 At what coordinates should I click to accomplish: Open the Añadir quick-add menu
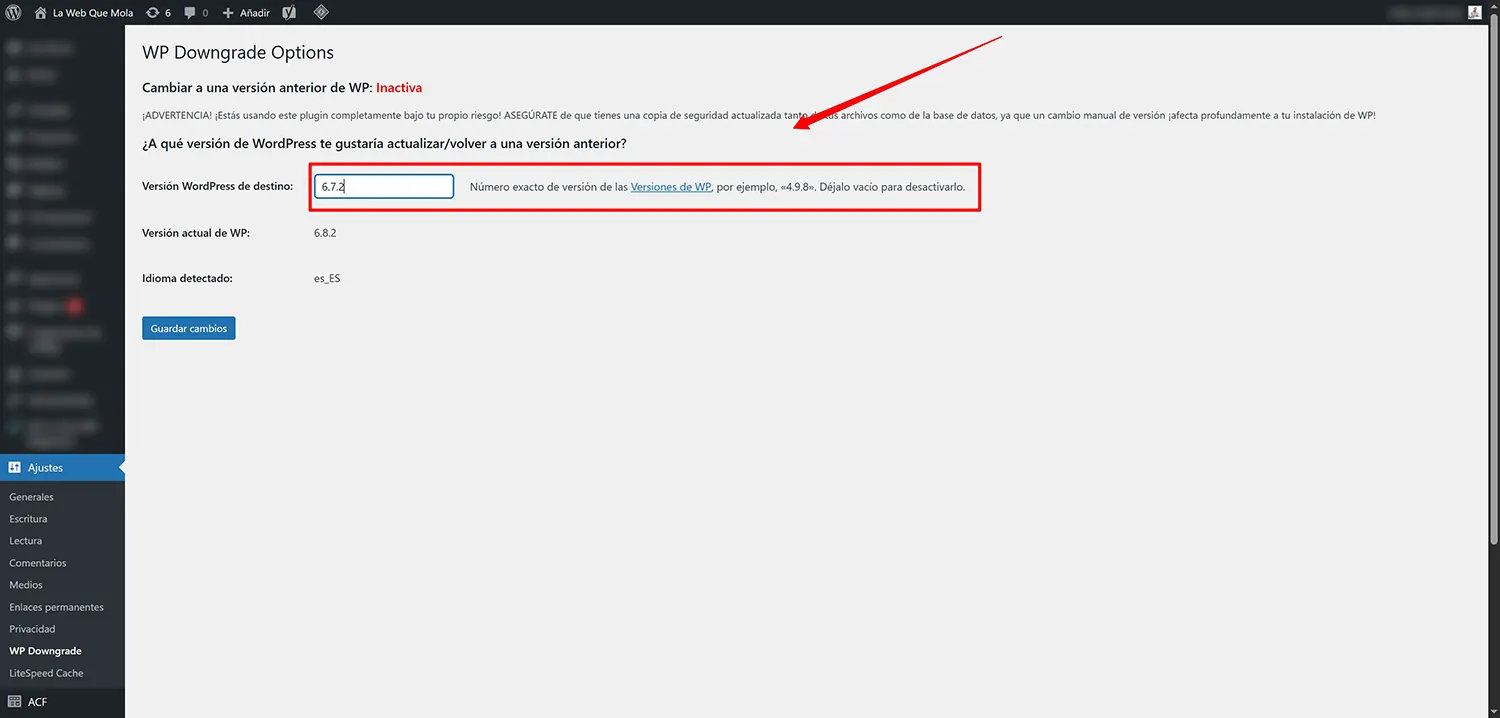click(x=247, y=12)
